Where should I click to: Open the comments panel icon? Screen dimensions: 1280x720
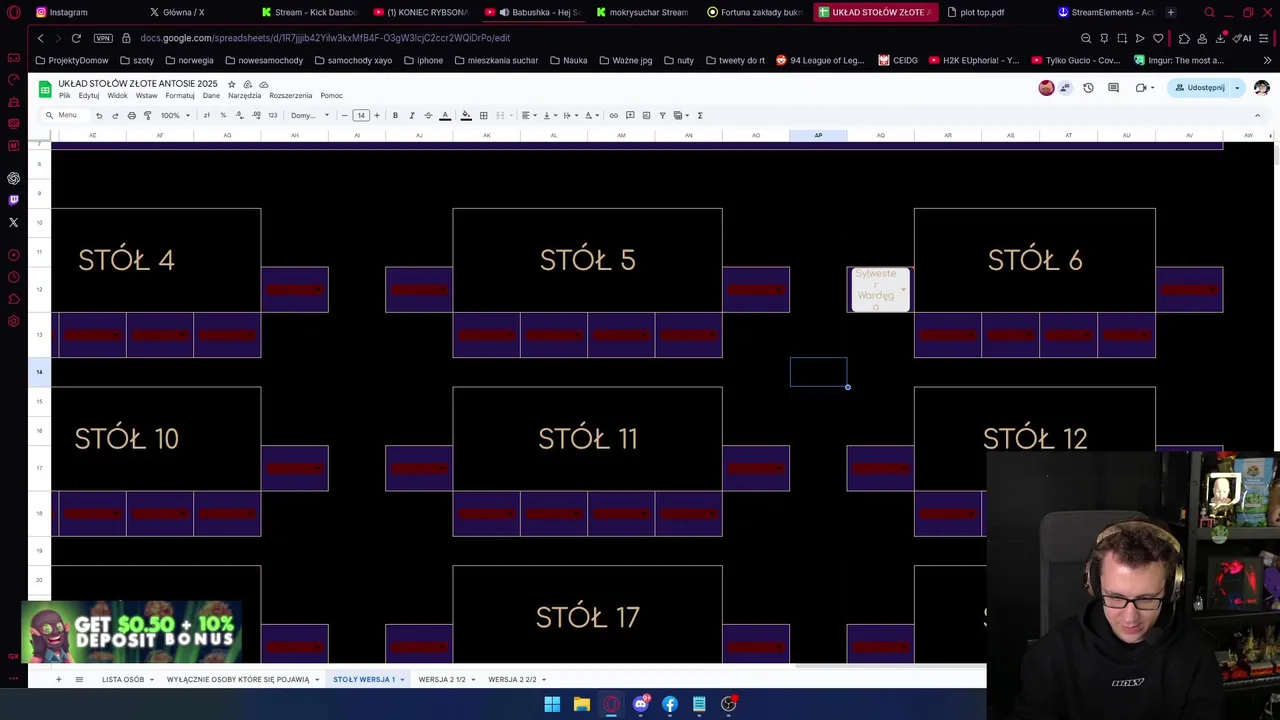(x=1113, y=88)
